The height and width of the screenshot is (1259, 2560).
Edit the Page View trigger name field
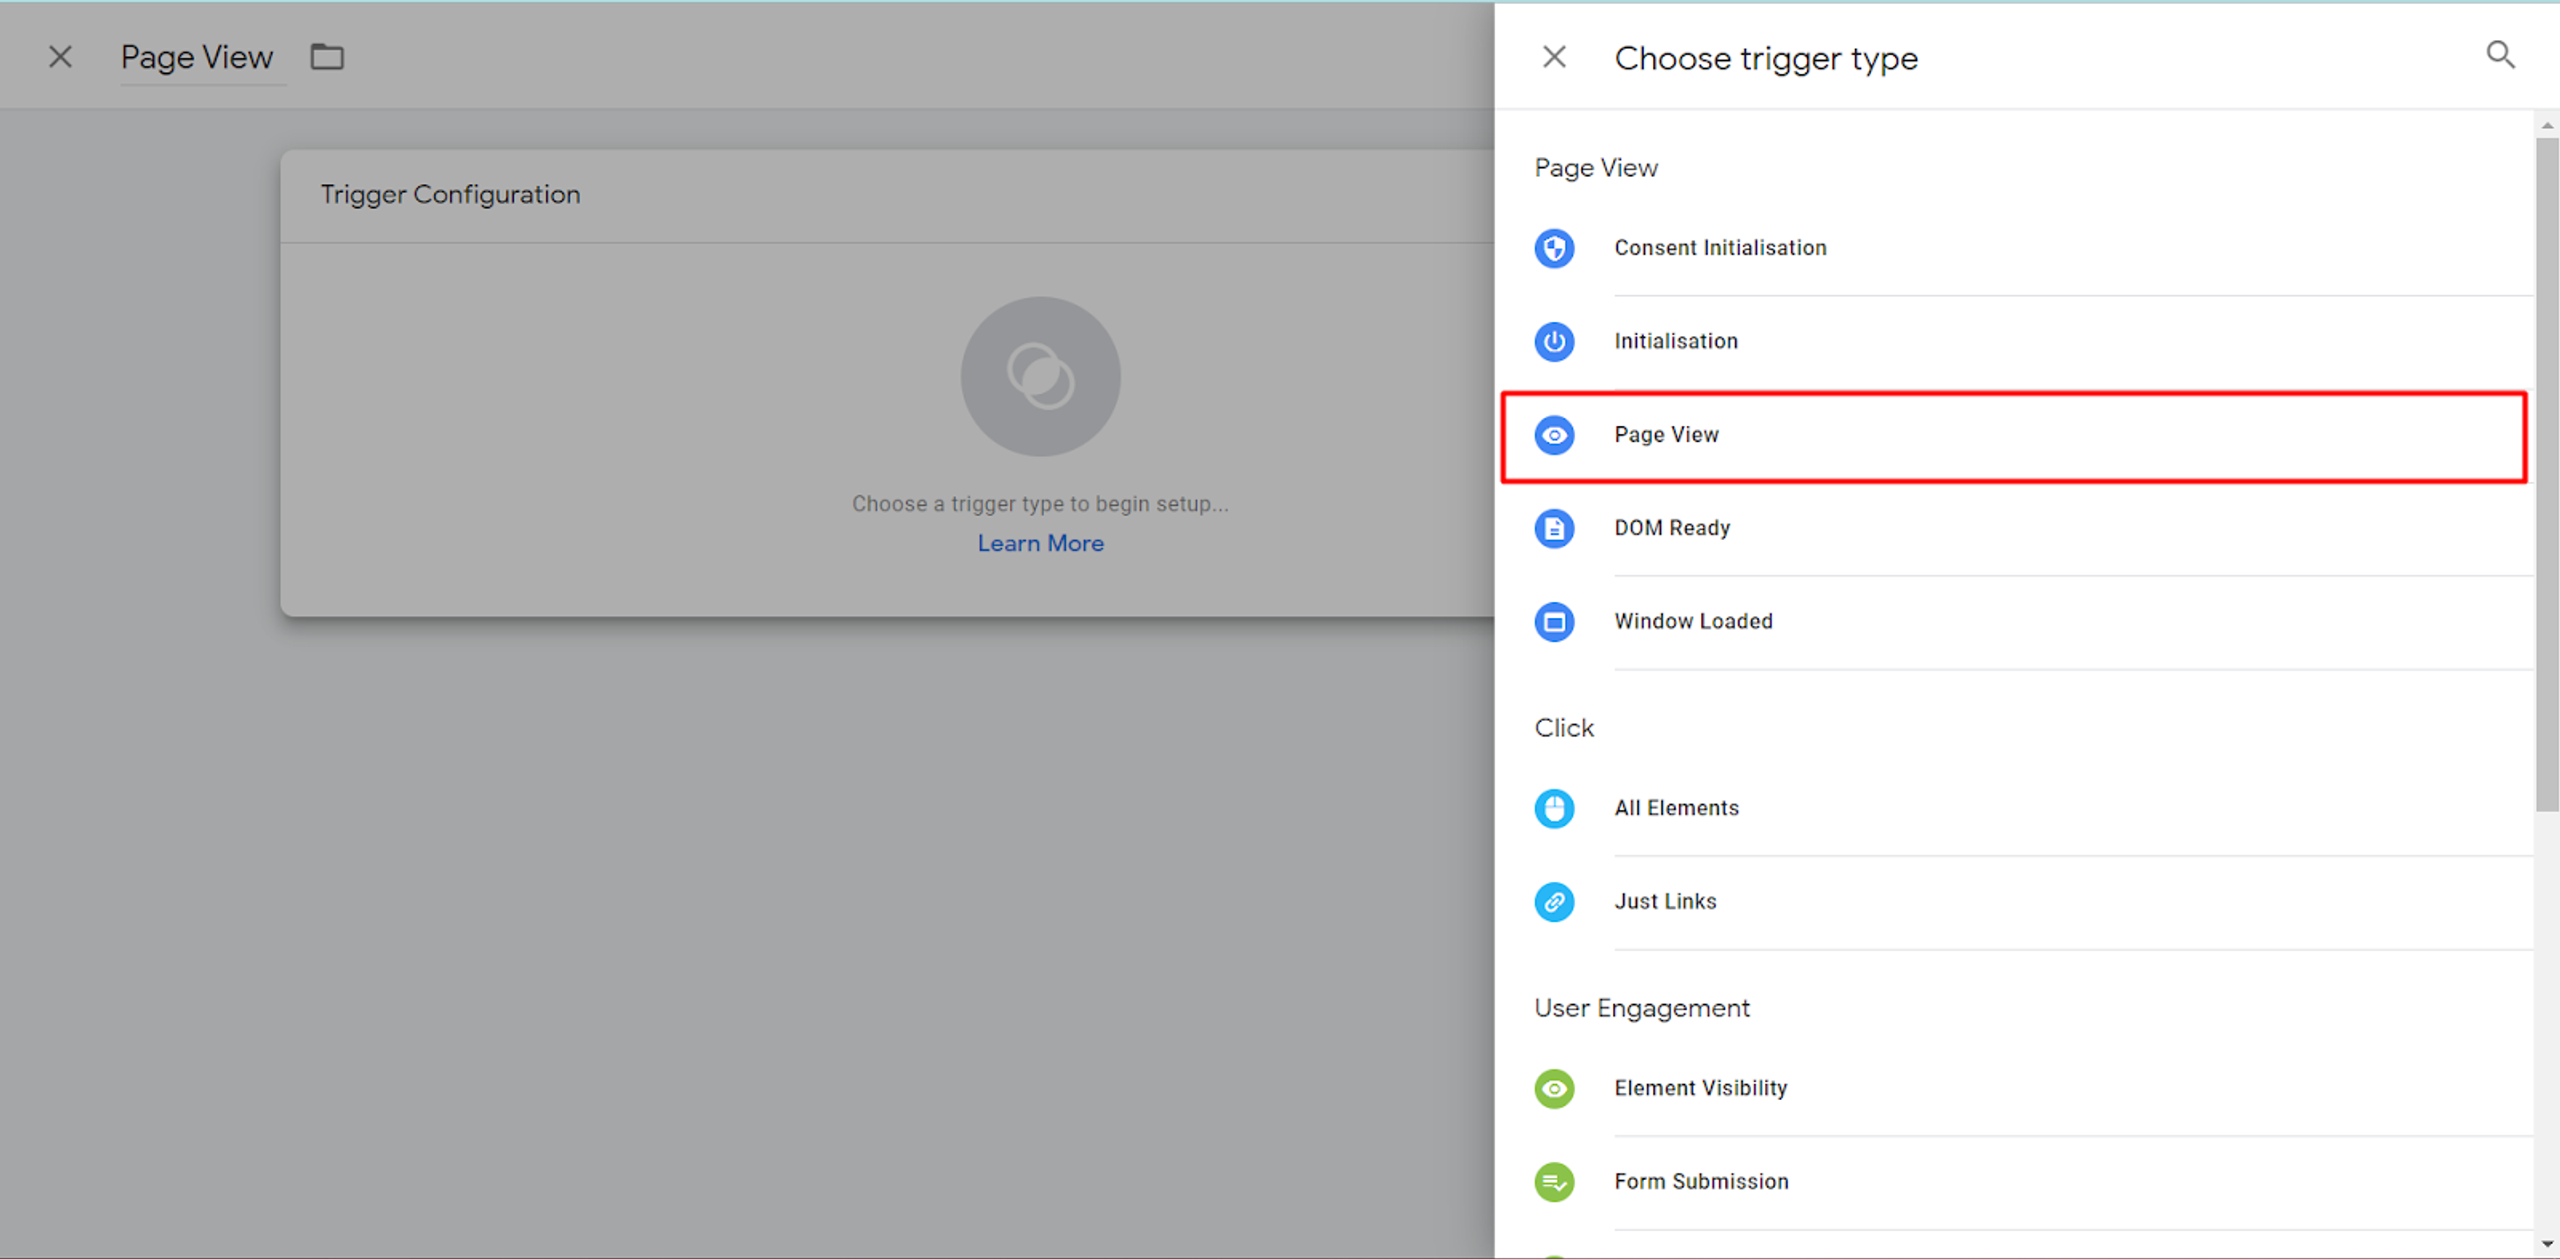(x=197, y=57)
